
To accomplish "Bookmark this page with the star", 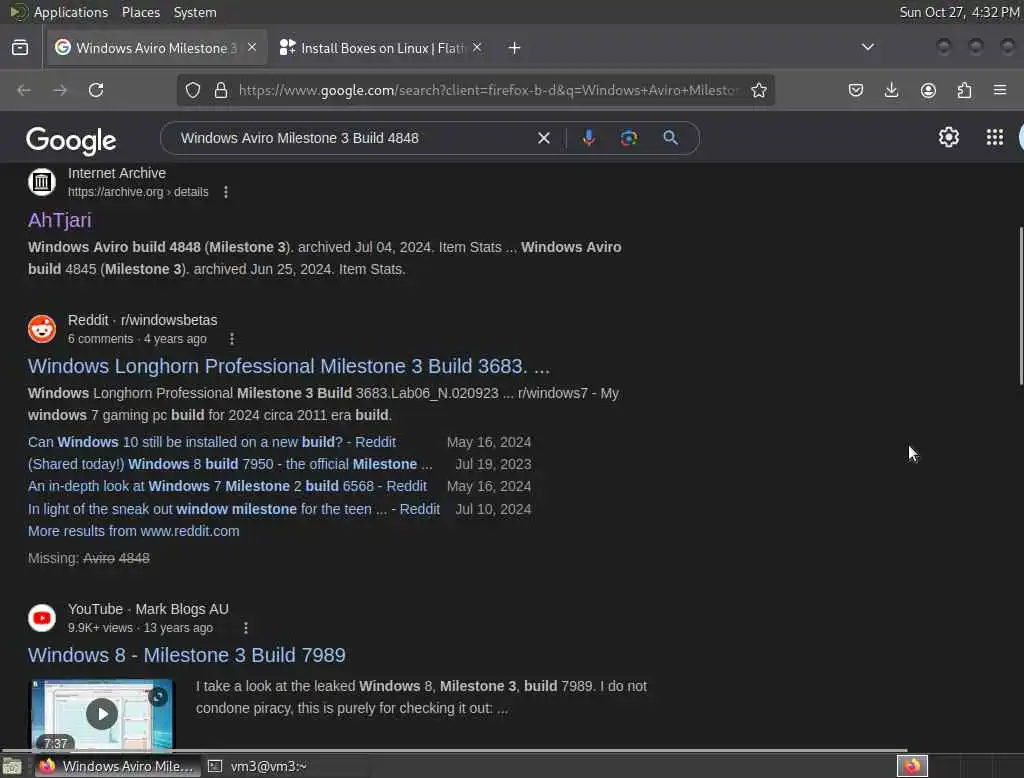I will pos(759,90).
